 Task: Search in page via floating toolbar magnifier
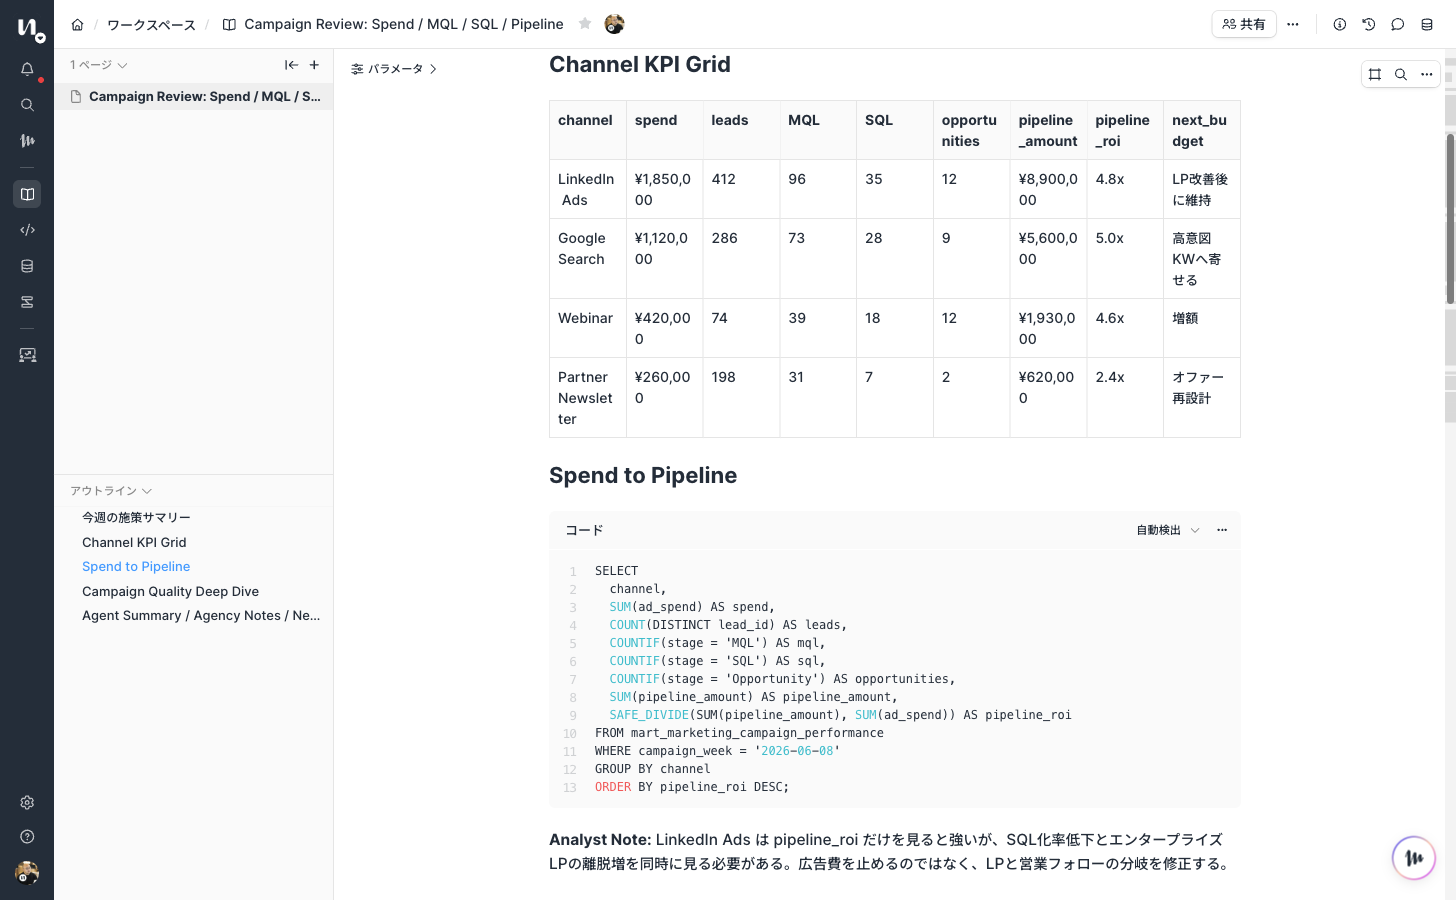pyautogui.click(x=1401, y=74)
